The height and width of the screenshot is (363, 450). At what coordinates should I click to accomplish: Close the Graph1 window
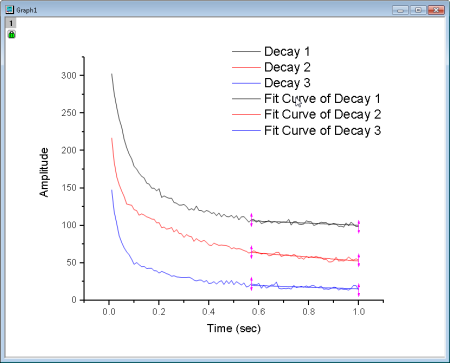(436, 10)
